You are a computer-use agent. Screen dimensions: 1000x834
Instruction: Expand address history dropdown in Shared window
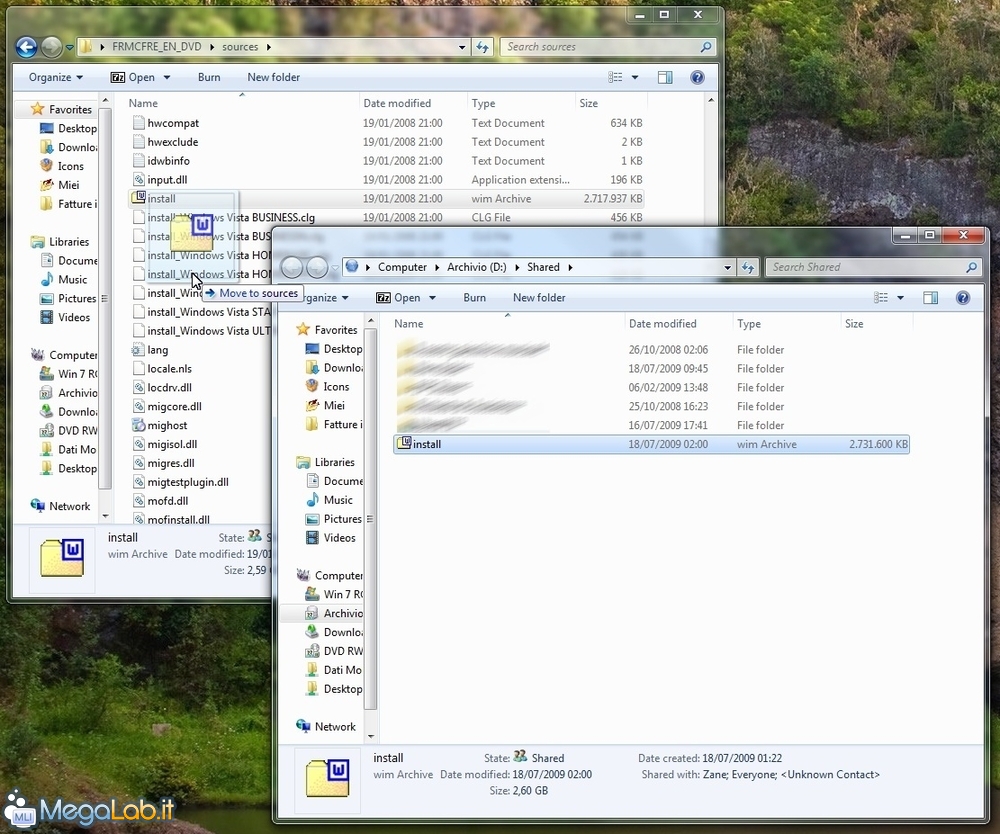tap(728, 267)
